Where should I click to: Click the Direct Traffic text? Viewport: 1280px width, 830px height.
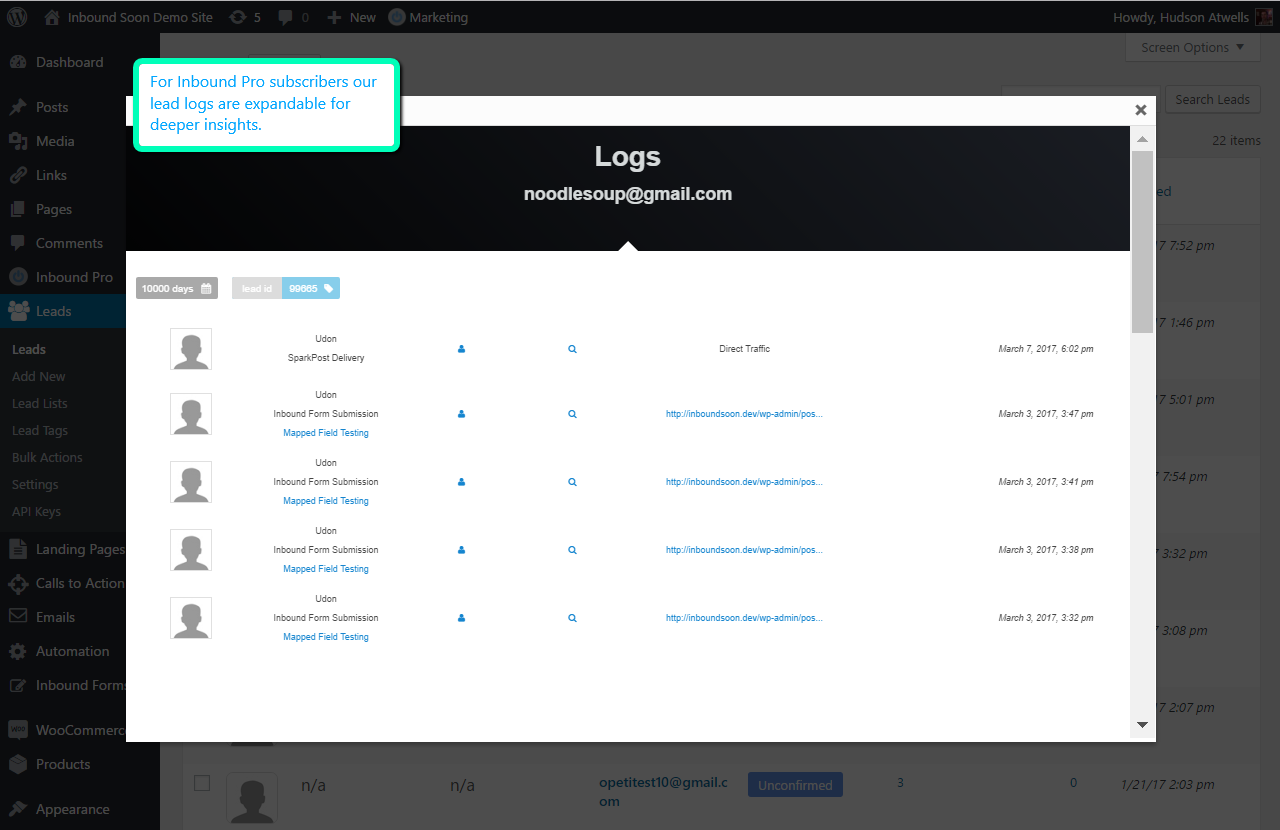tap(745, 349)
